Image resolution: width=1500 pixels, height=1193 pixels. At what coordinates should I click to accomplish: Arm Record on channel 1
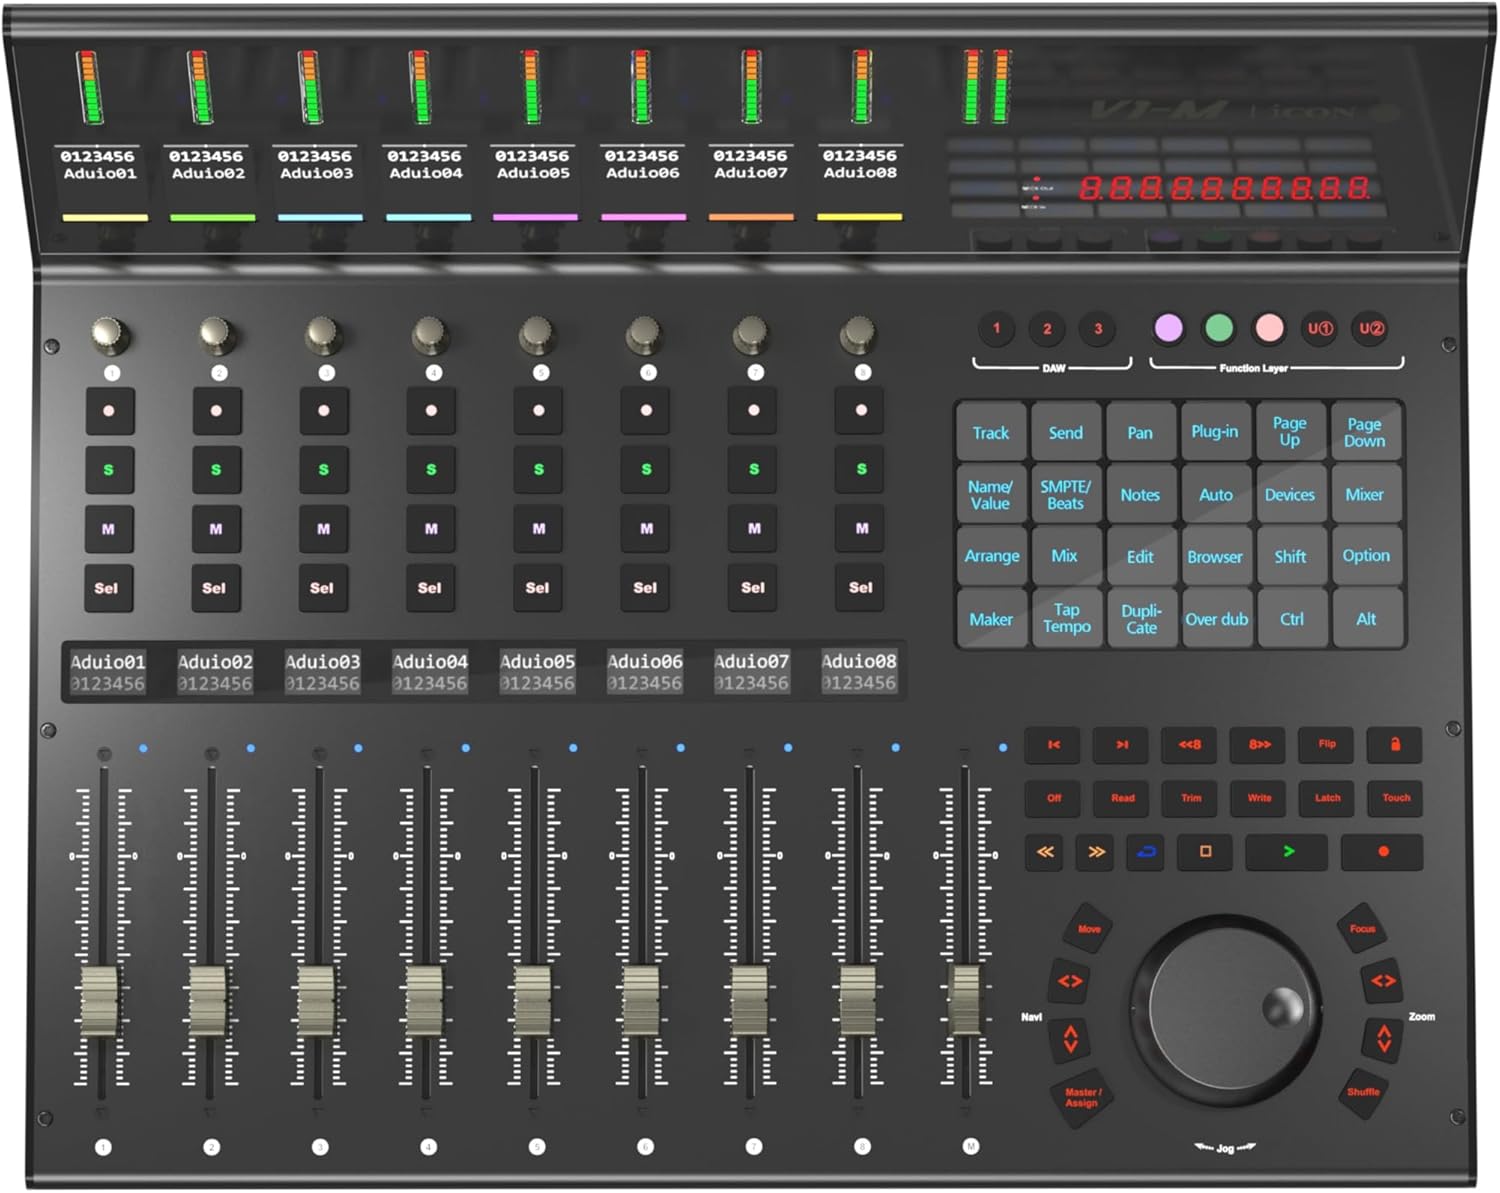coord(108,410)
